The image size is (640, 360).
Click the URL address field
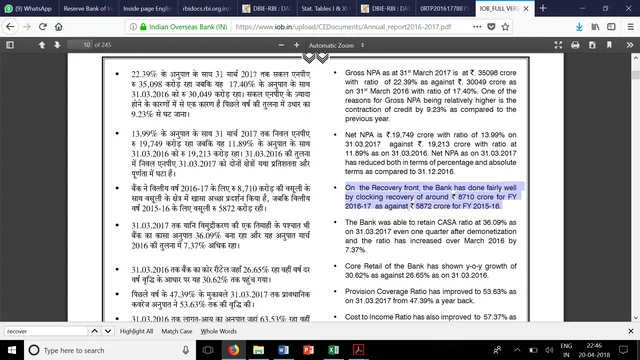pyautogui.click(x=343, y=27)
